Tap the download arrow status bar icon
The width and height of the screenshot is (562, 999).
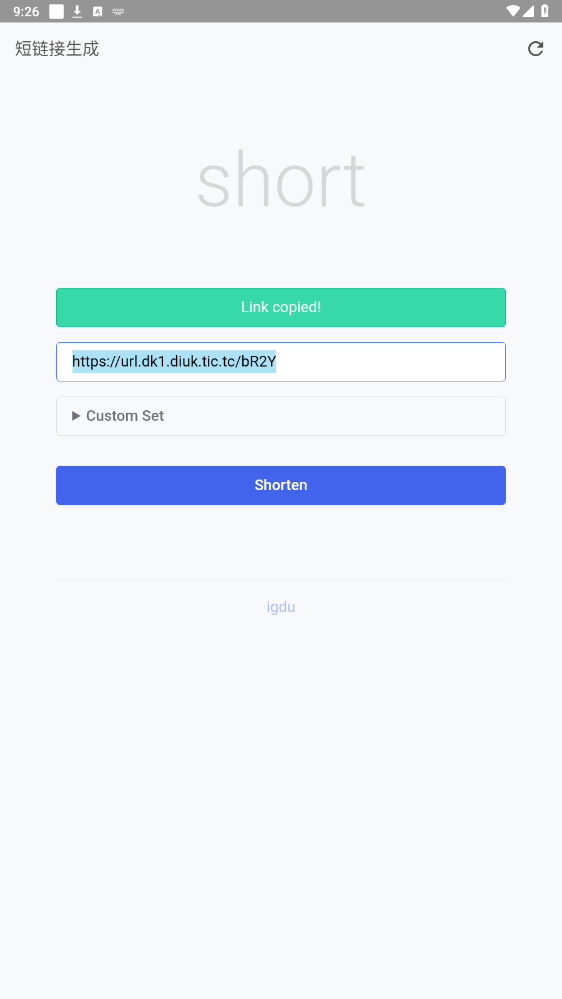(x=77, y=11)
